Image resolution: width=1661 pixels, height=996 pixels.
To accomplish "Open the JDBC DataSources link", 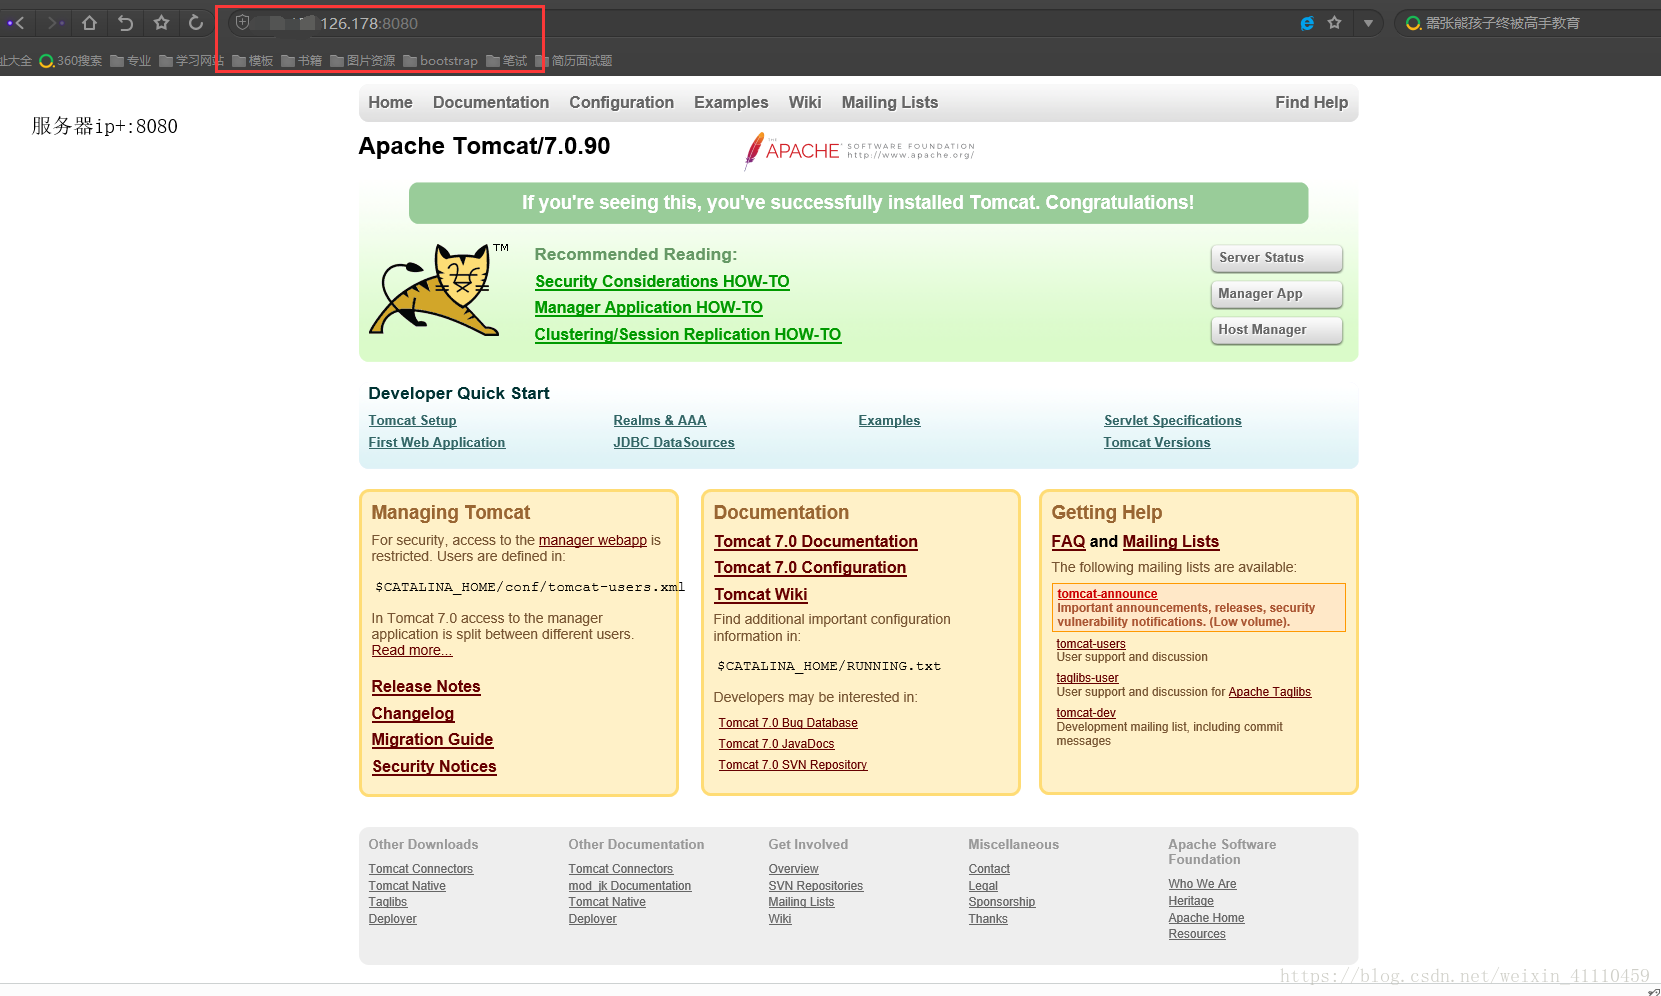I will [674, 443].
